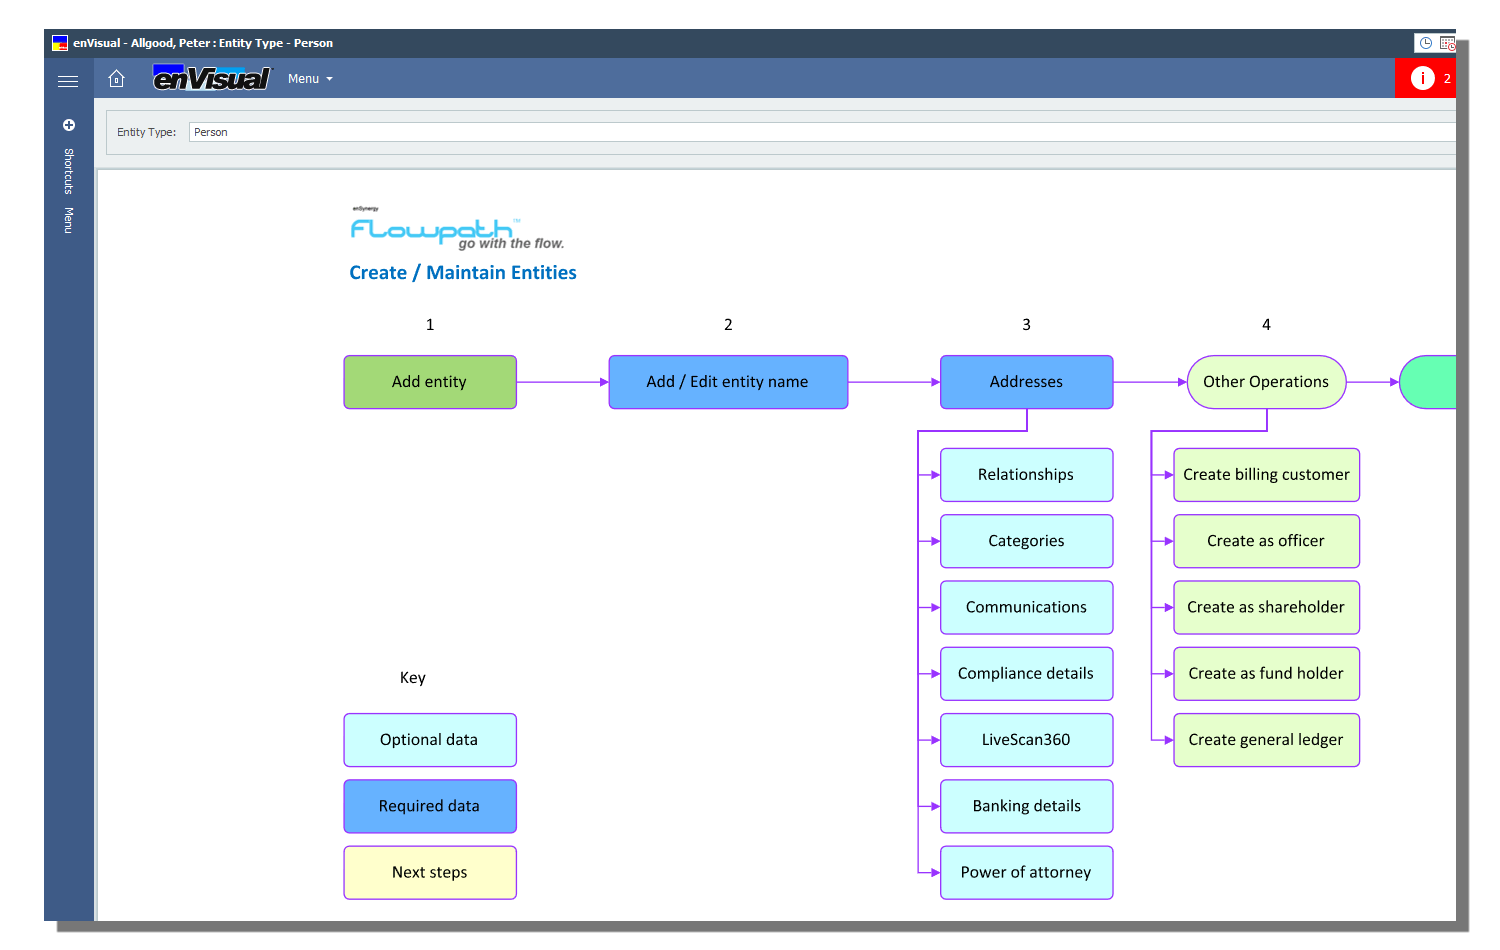
Task: Click the Next steps key box
Action: point(430,873)
